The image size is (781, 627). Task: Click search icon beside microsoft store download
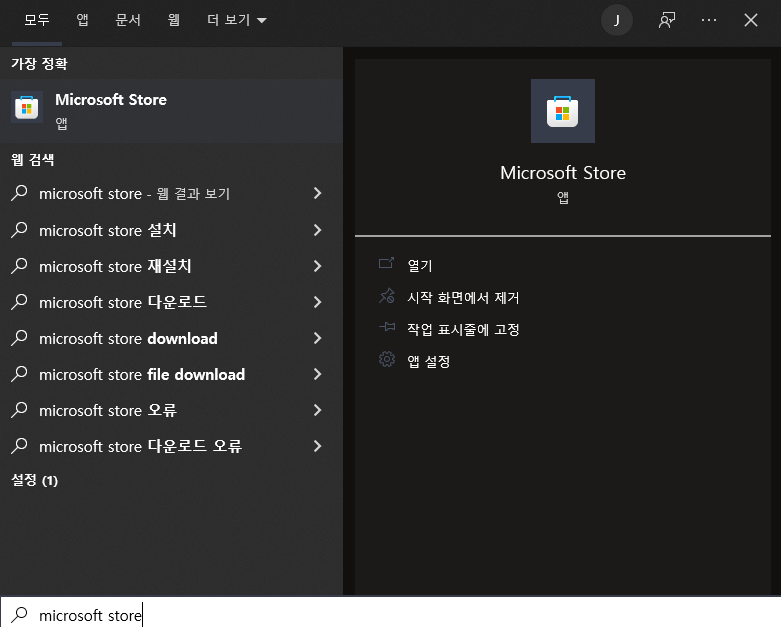(19, 338)
